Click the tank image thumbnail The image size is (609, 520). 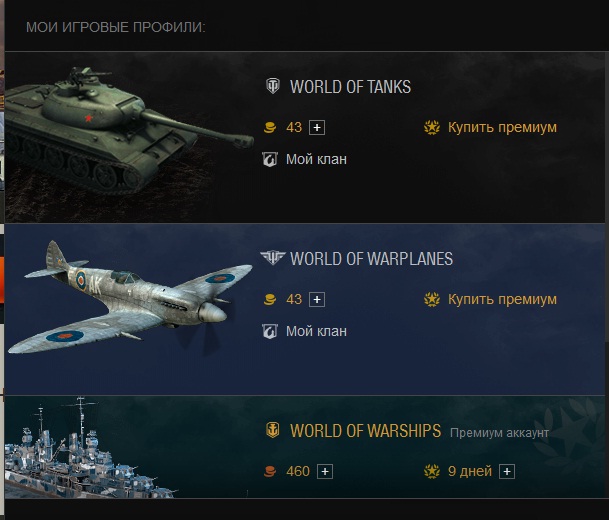(x=128, y=132)
